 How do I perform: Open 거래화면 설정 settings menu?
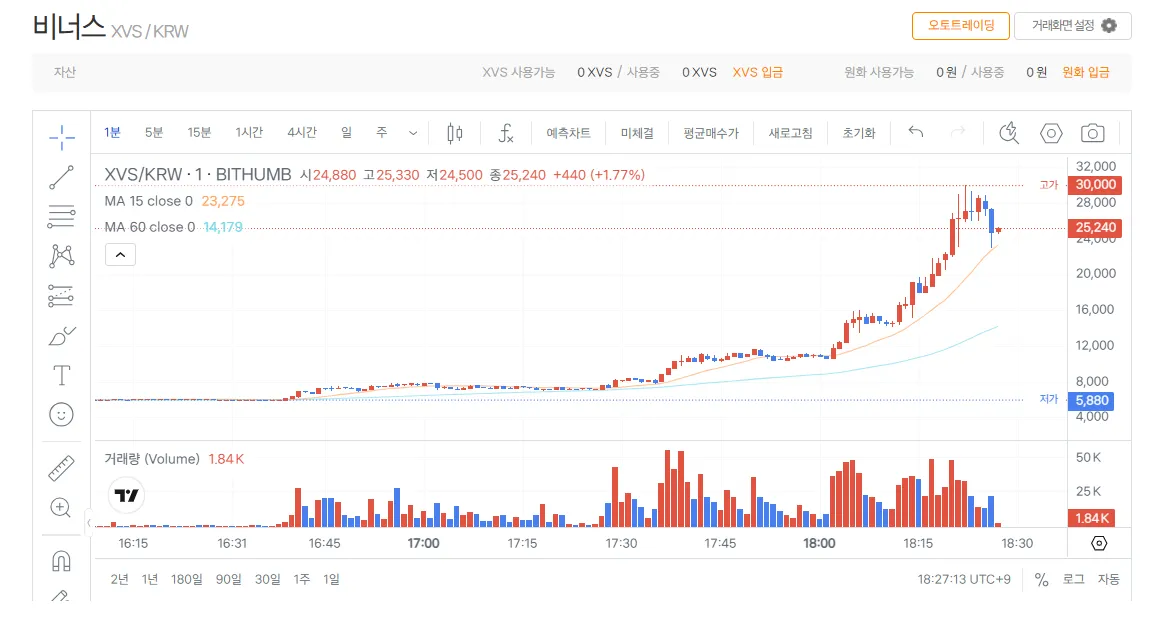coord(1072,26)
